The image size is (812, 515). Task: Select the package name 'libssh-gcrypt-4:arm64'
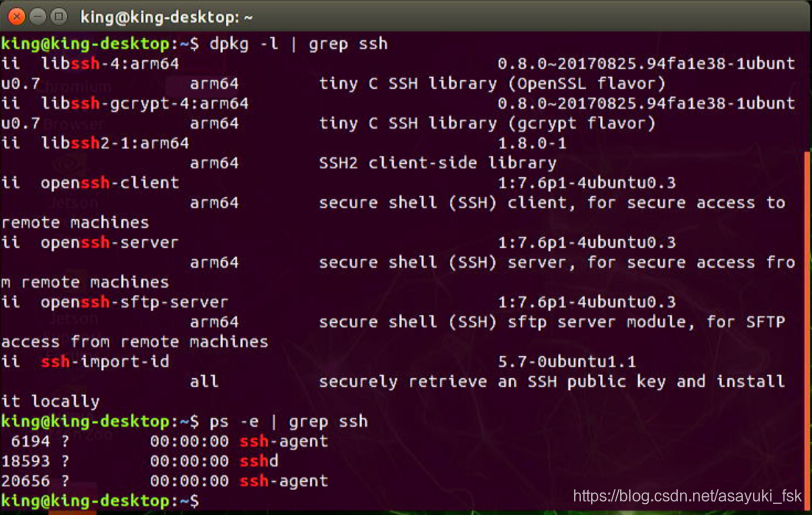click(144, 104)
